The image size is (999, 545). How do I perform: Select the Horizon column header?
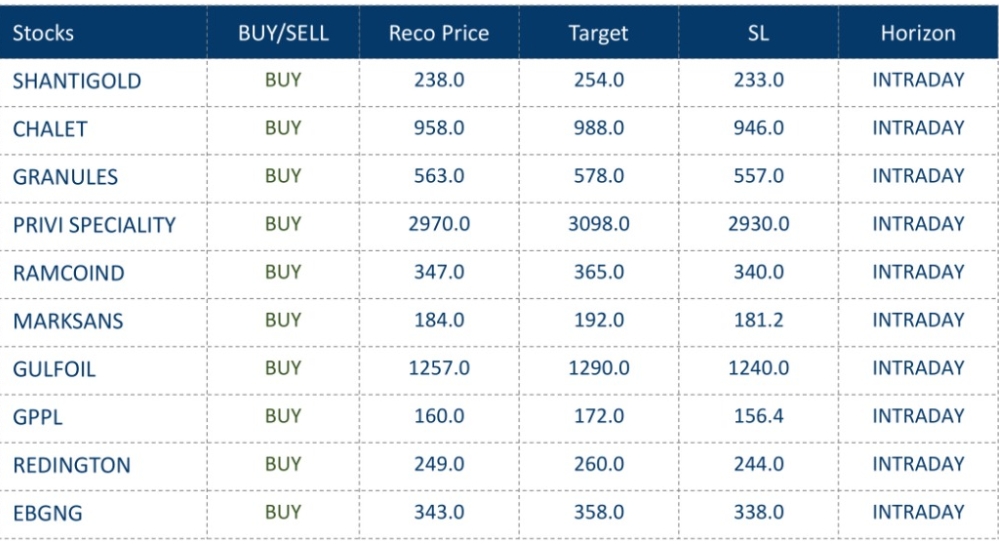click(917, 33)
